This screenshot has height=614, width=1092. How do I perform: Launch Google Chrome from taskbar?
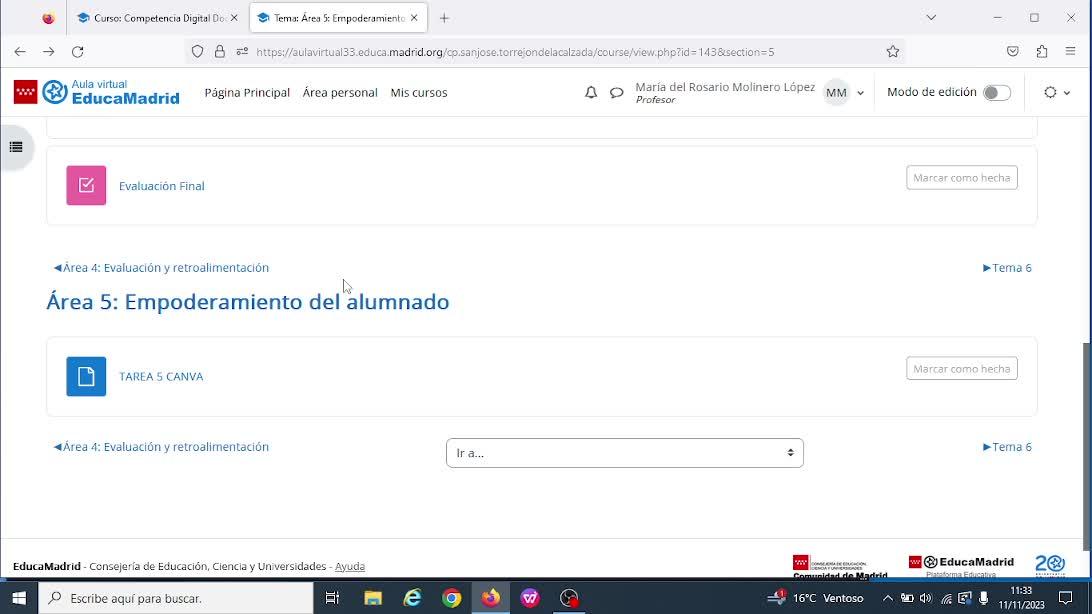451,598
